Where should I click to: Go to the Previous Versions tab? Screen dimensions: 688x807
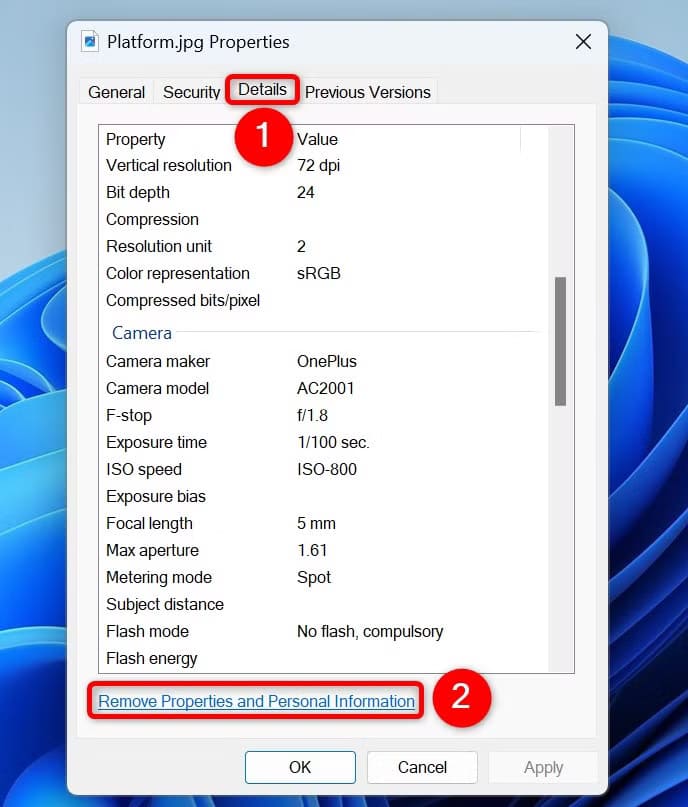[x=367, y=92]
